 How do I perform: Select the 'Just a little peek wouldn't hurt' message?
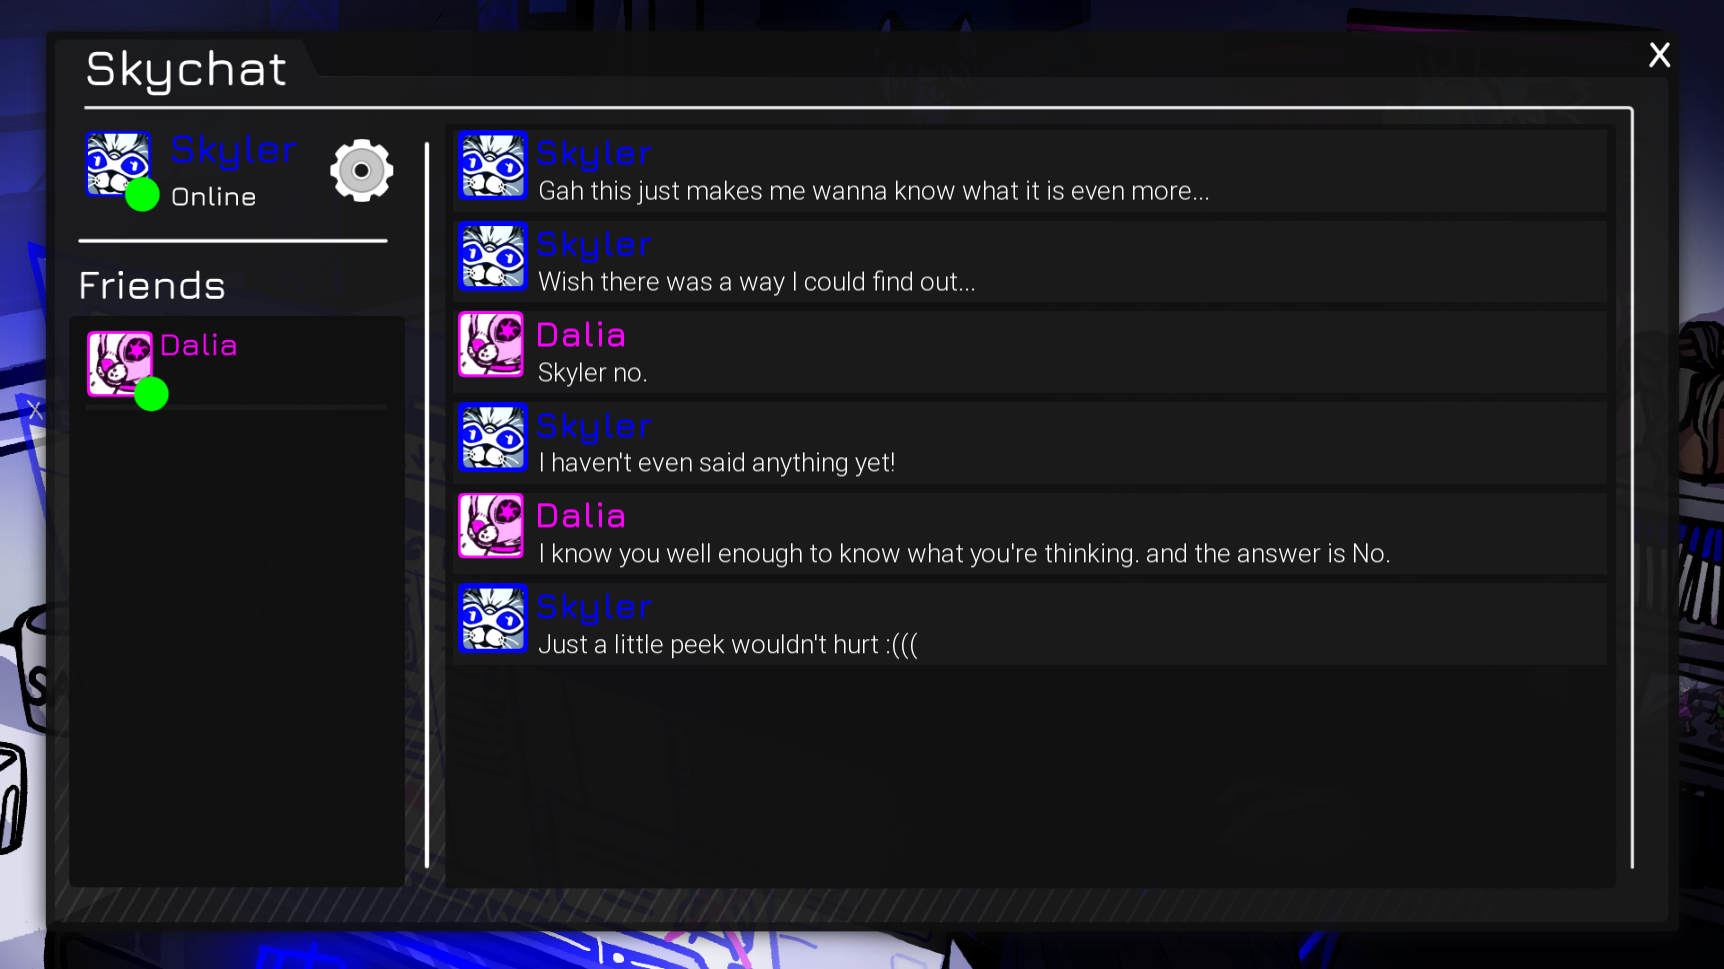click(x=1031, y=624)
